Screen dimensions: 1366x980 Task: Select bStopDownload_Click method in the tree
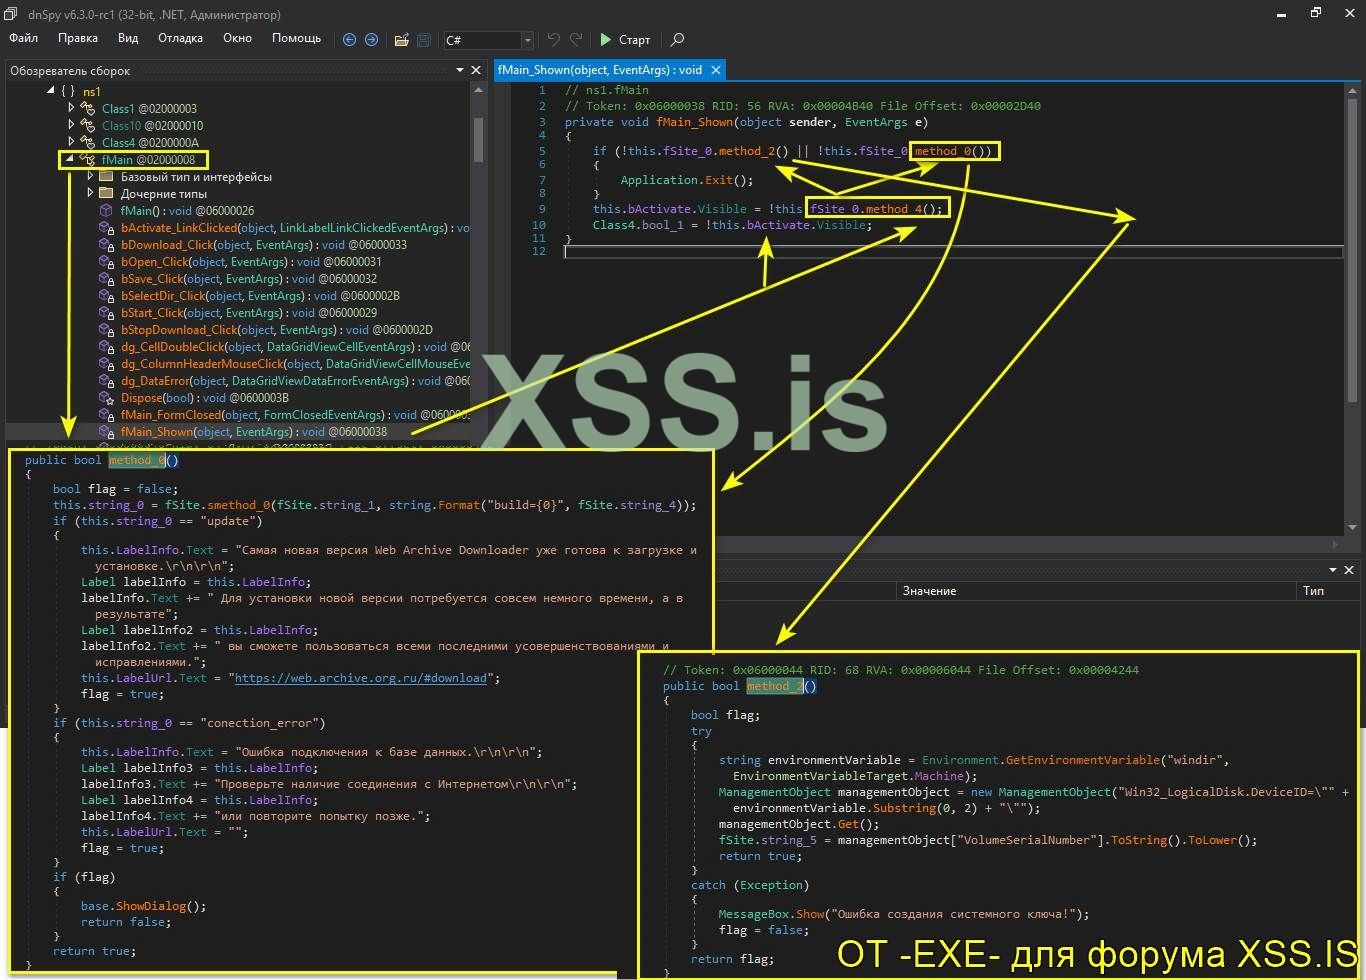[x=277, y=330]
